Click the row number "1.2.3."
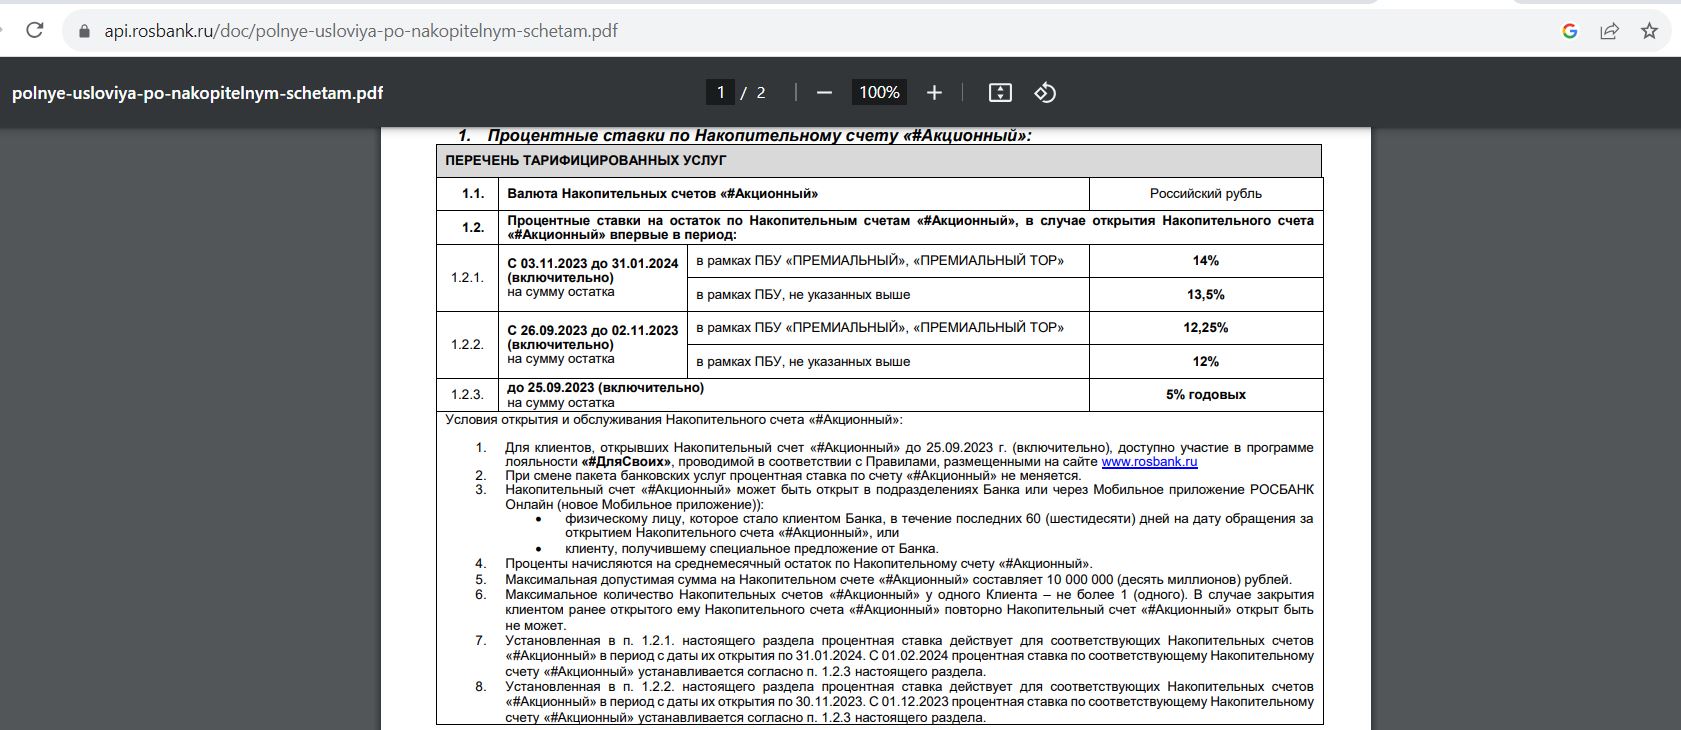 click(x=467, y=395)
